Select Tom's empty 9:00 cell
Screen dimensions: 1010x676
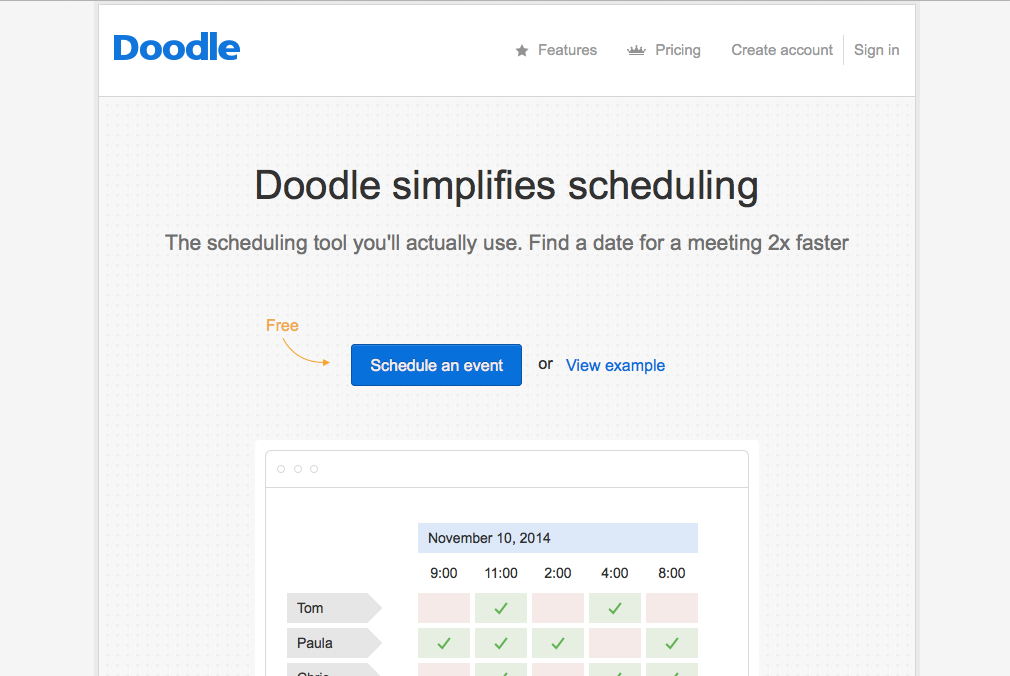tap(444, 608)
